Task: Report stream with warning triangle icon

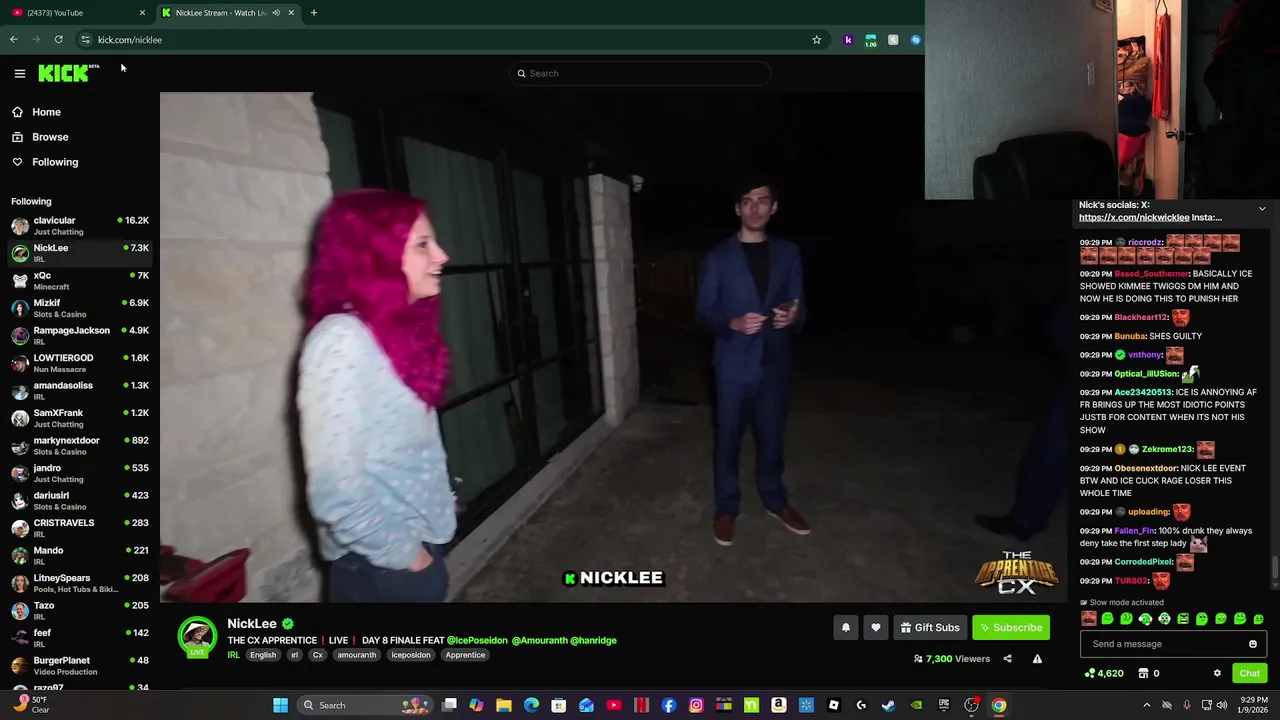Action: point(1037,659)
